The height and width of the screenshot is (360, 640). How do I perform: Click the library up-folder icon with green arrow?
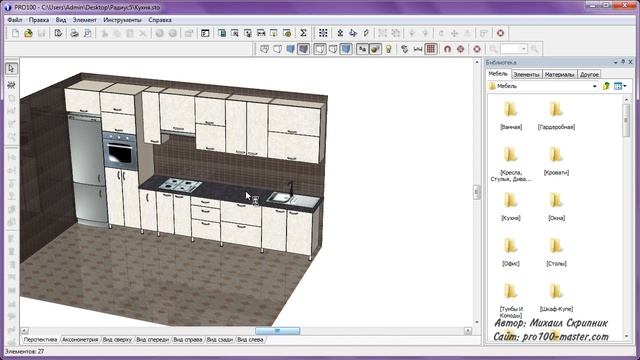click(606, 86)
